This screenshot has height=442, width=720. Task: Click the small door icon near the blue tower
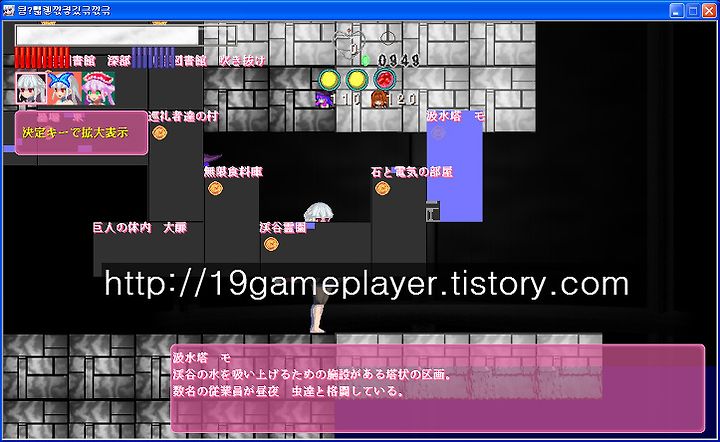coord(432,212)
